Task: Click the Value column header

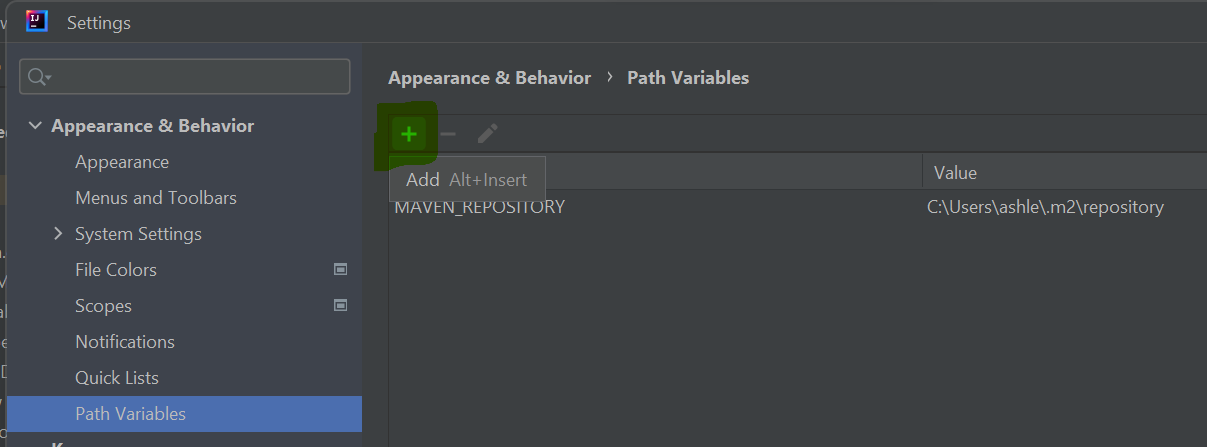Action: (x=1065, y=173)
